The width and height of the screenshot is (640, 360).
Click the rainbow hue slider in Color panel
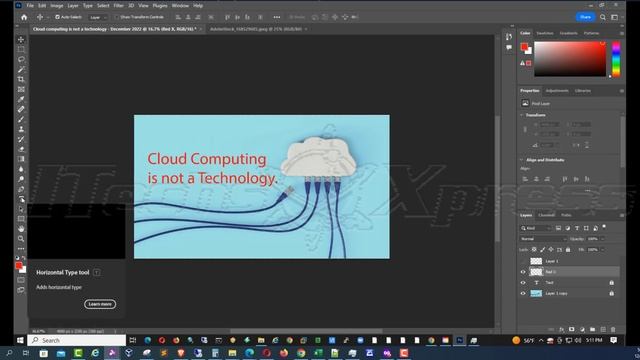coord(616,59)
